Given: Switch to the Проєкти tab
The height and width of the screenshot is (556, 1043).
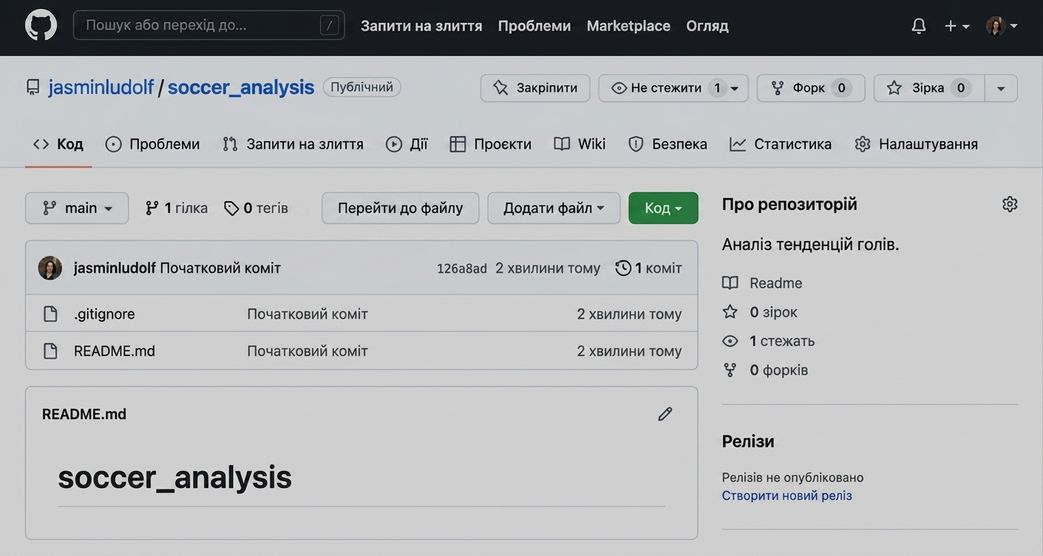Looking at the screenshot, I should [x=490, y=144].
